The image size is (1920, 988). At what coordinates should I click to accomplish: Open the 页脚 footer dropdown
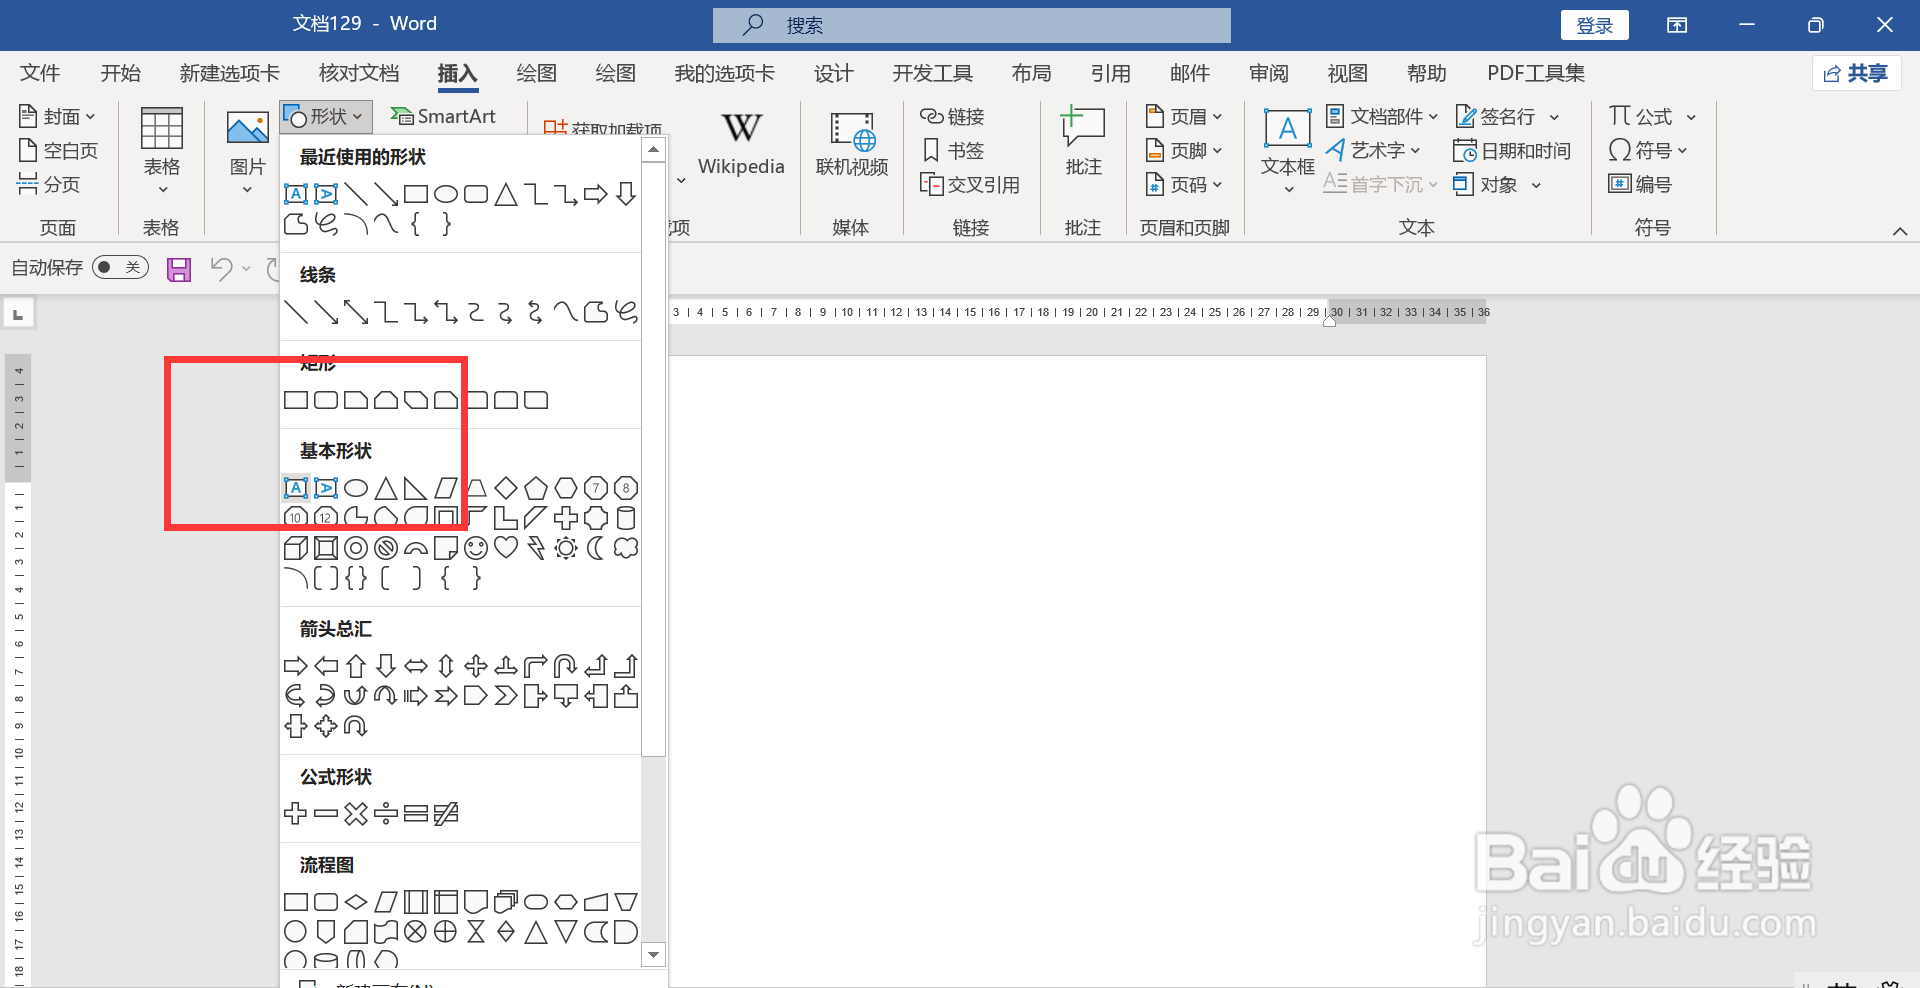[1184, 151]
